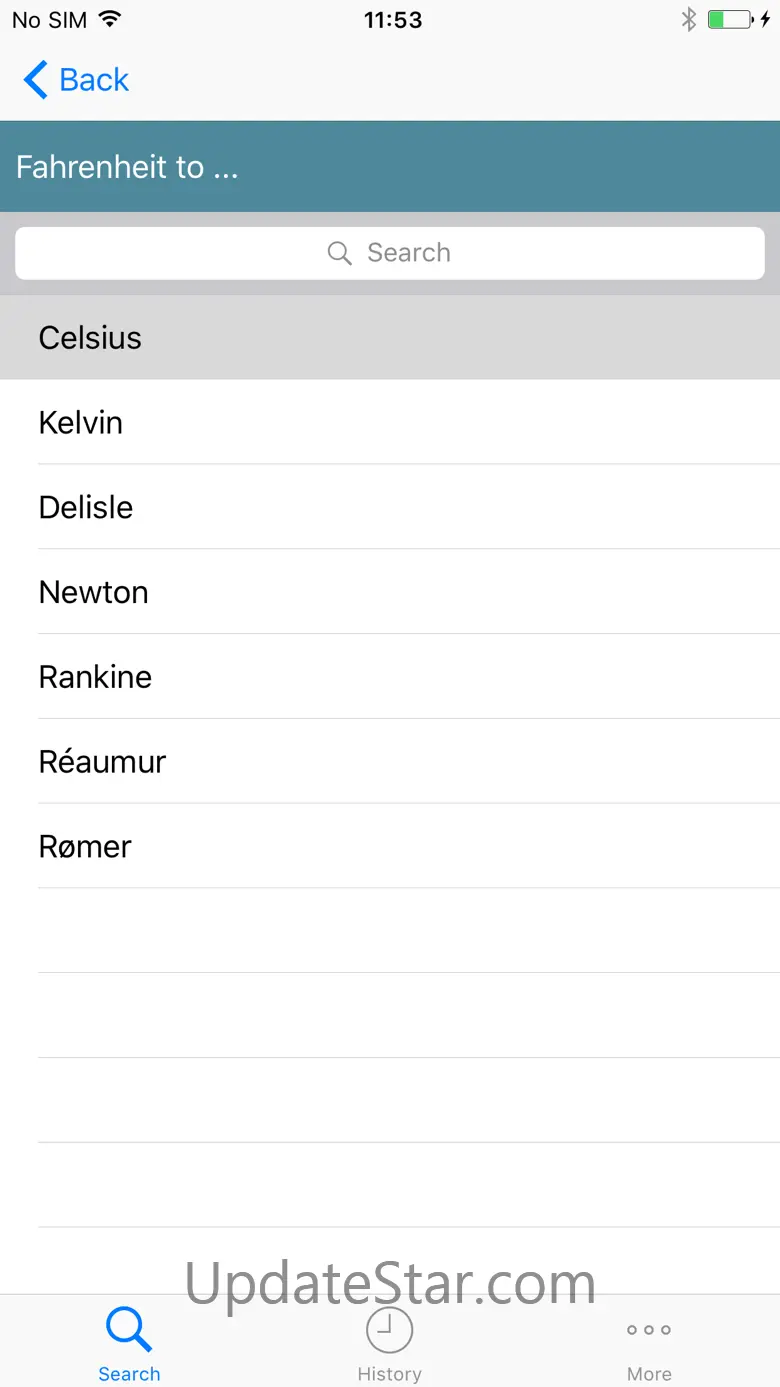Tap the More three-dots icon
The image size is (780, 1387).
click(649, 1330)
